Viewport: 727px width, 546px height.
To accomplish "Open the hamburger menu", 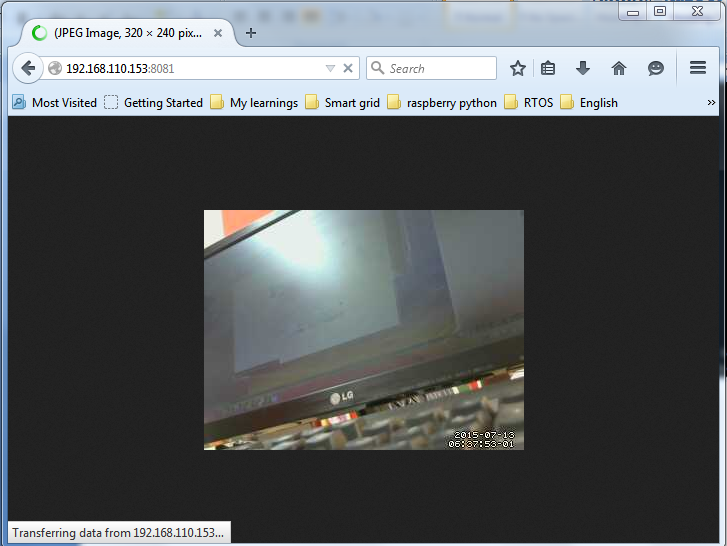I will (698, 68).
